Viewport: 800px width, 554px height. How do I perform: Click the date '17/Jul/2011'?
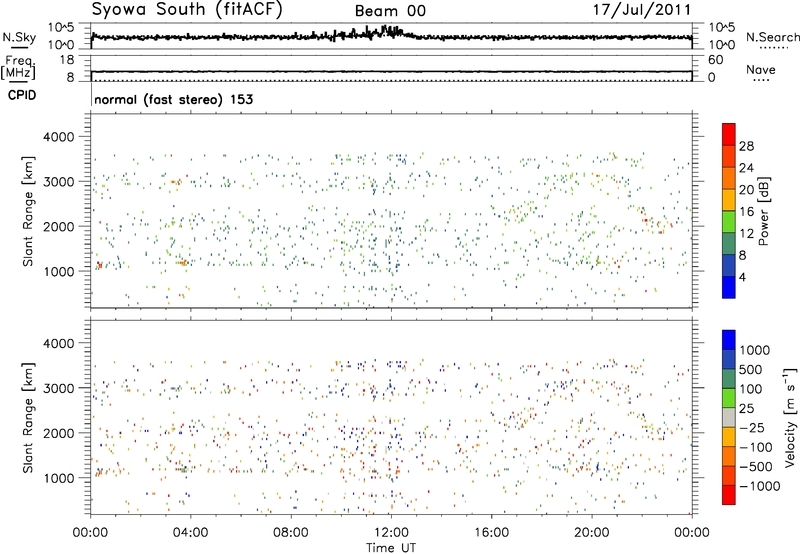[642, 10]
